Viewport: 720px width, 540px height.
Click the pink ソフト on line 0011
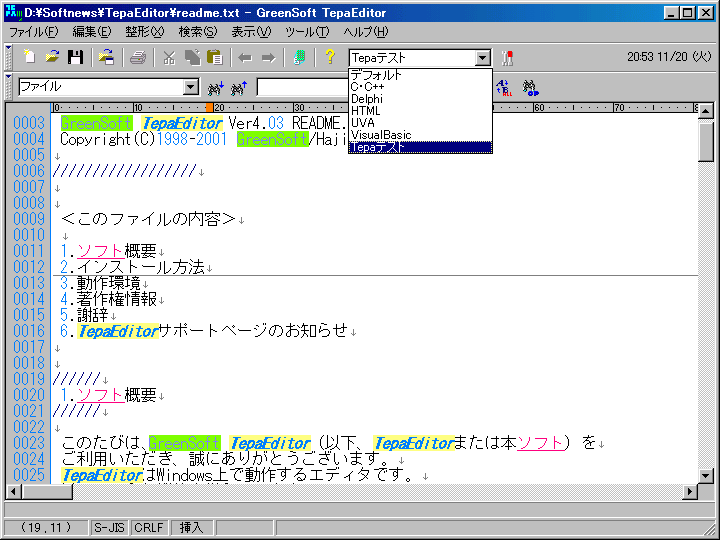[101, 251]
